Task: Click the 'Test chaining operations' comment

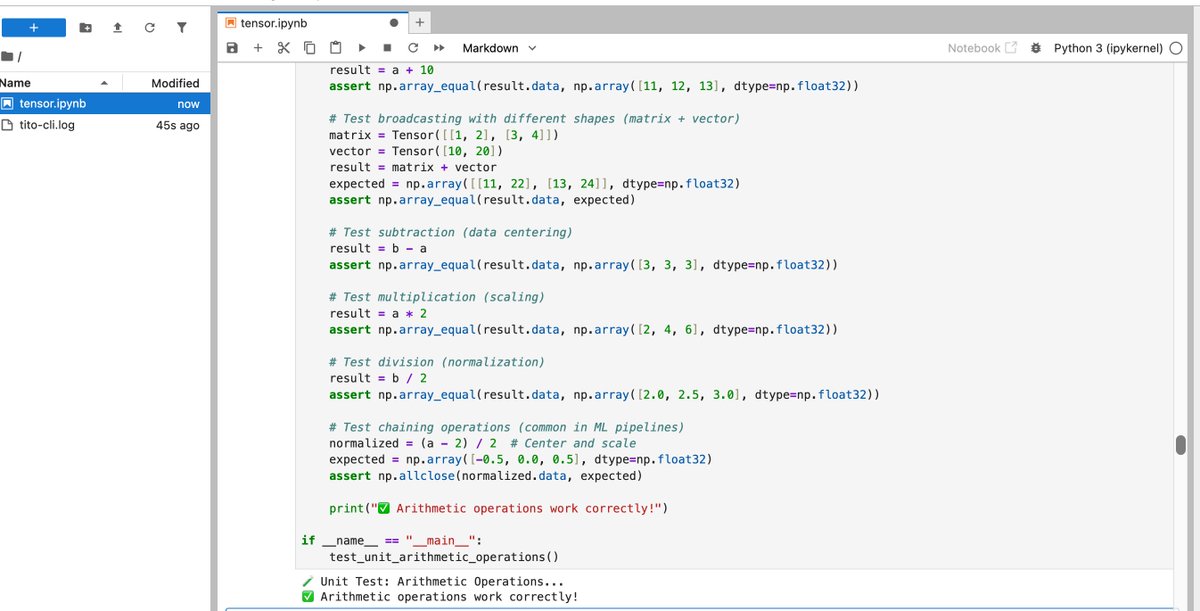Action: coord(507,427)
